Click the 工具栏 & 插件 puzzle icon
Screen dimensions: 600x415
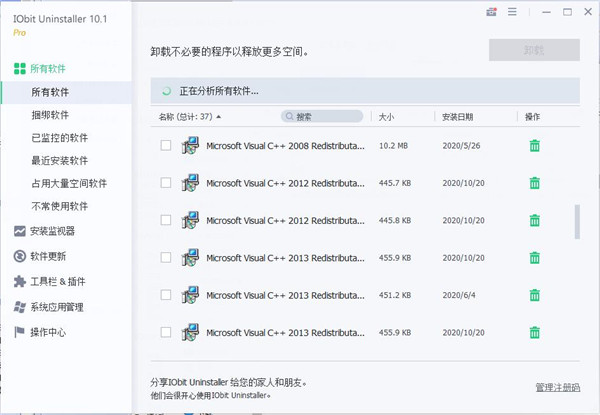click(x=20, y=282)
